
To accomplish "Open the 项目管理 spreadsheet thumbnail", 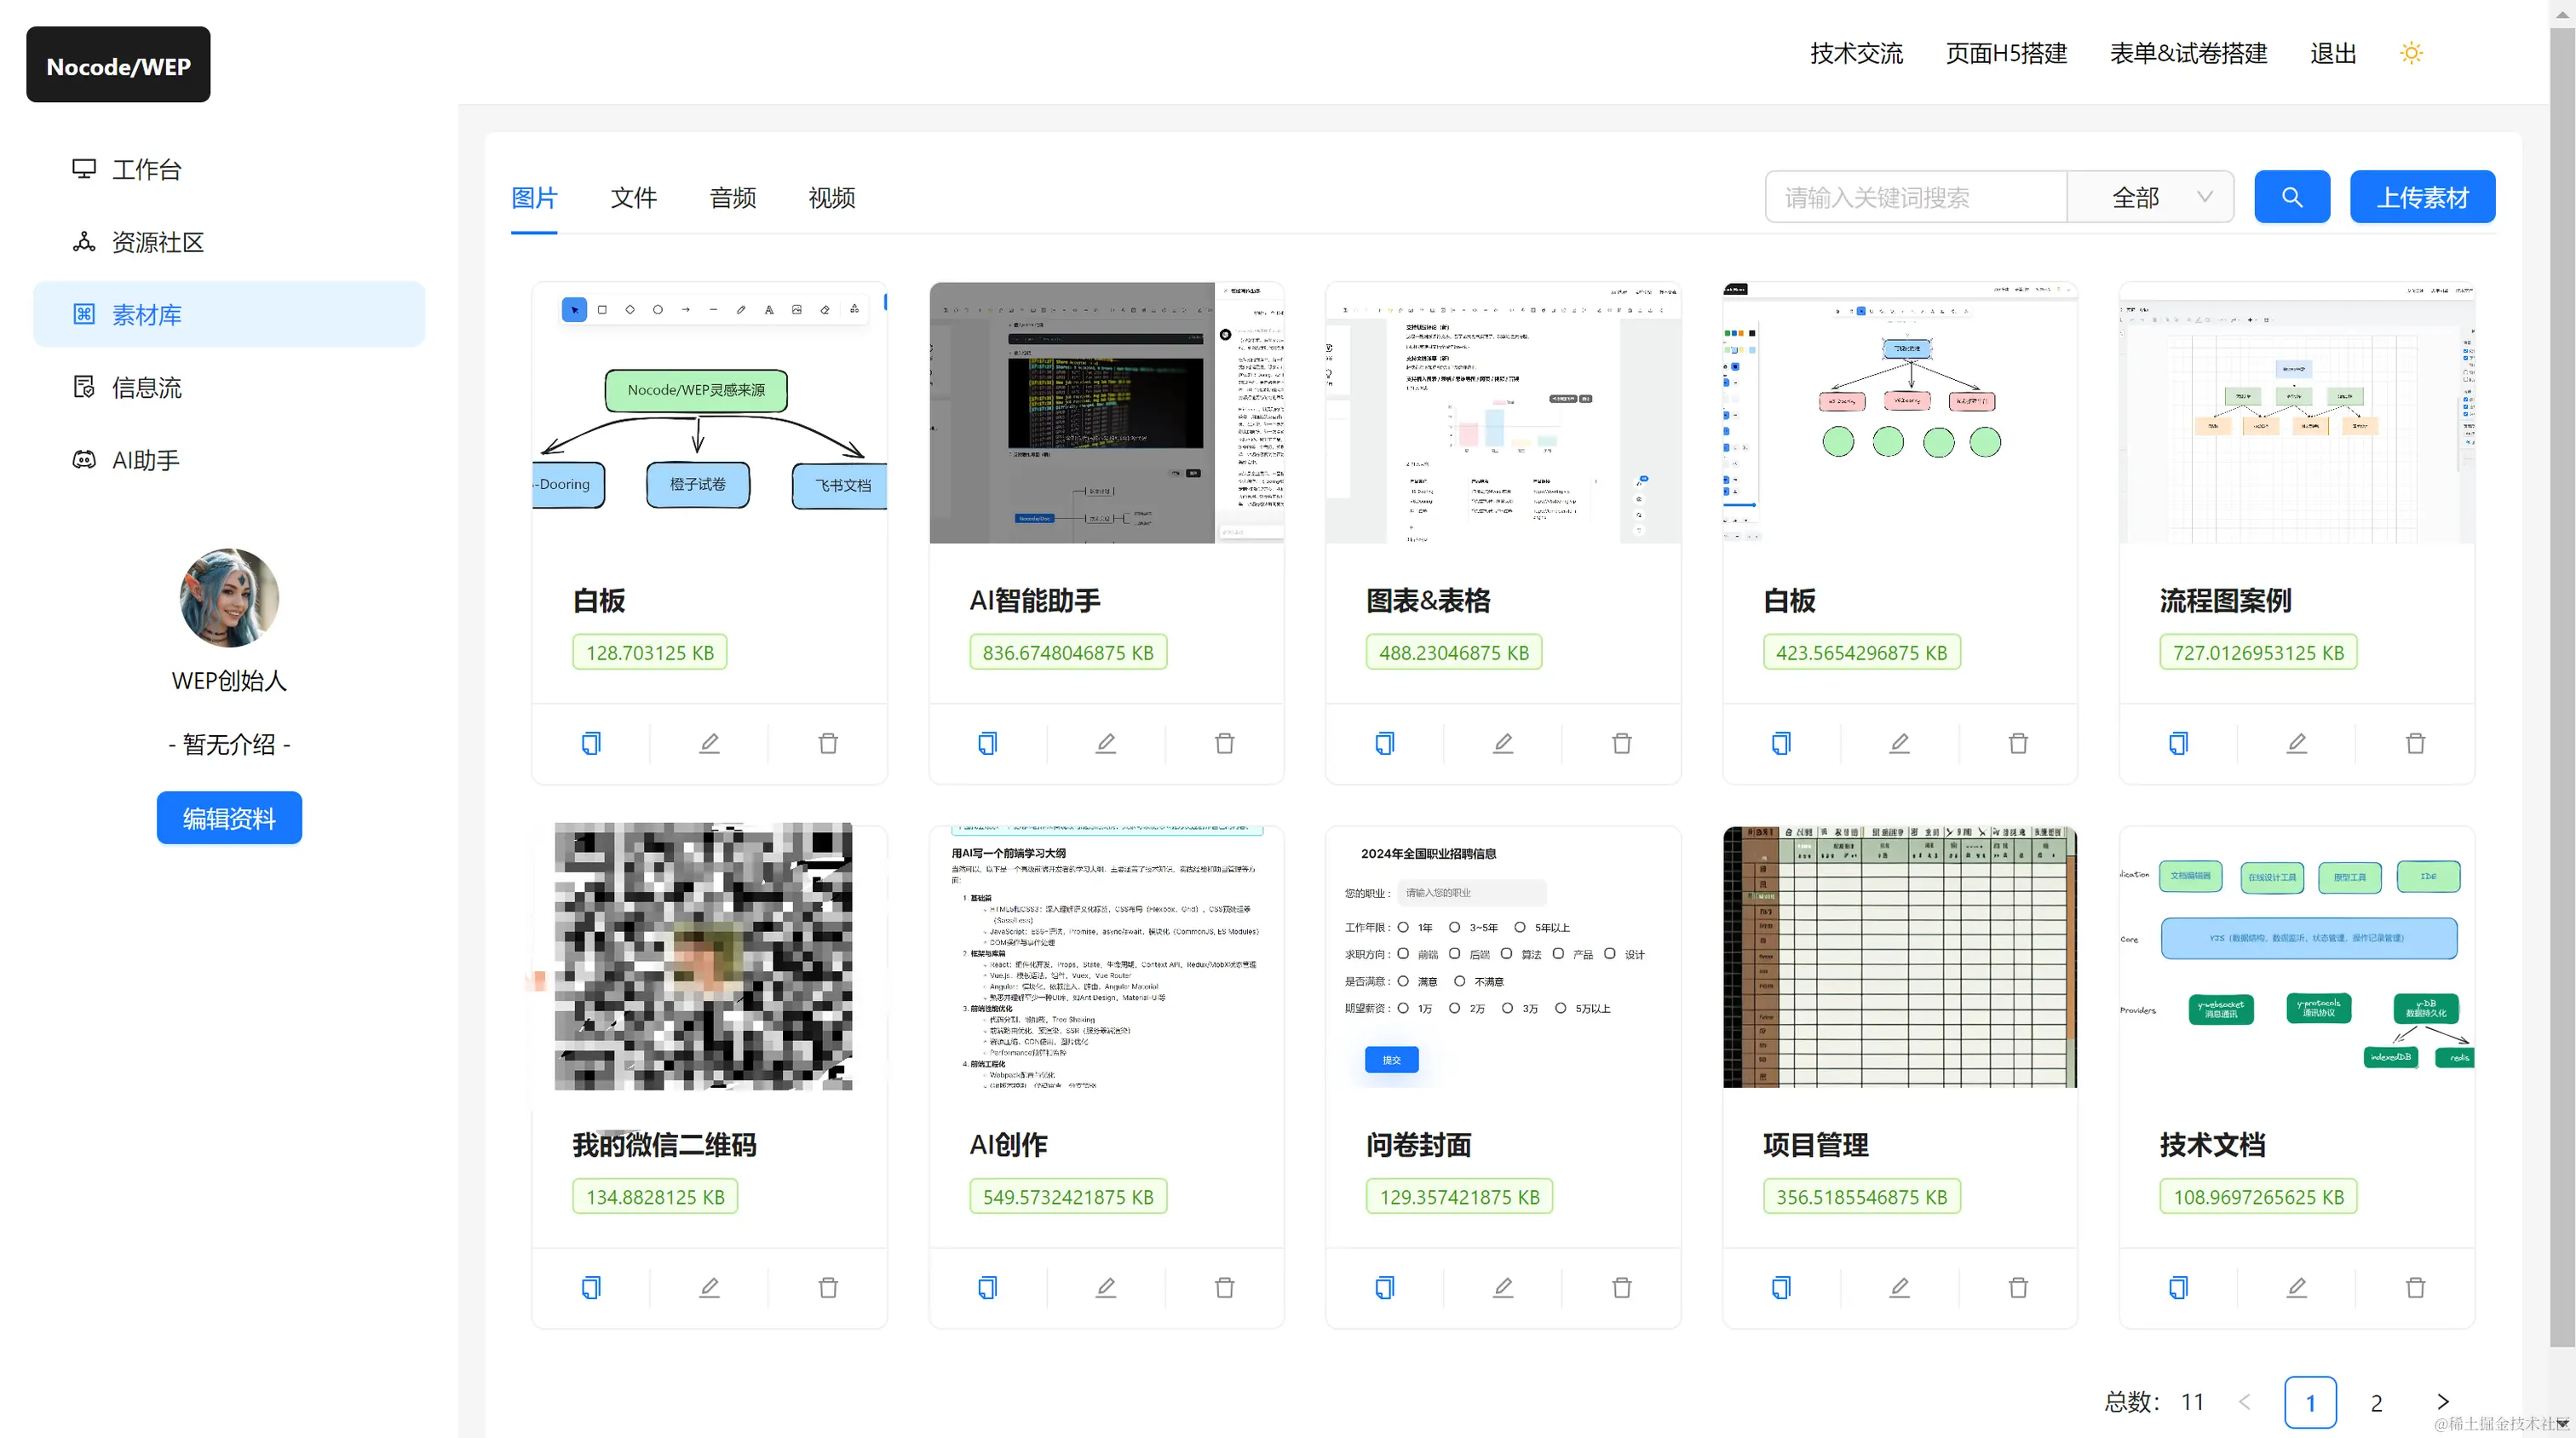I will click(x=1900, y=956).
